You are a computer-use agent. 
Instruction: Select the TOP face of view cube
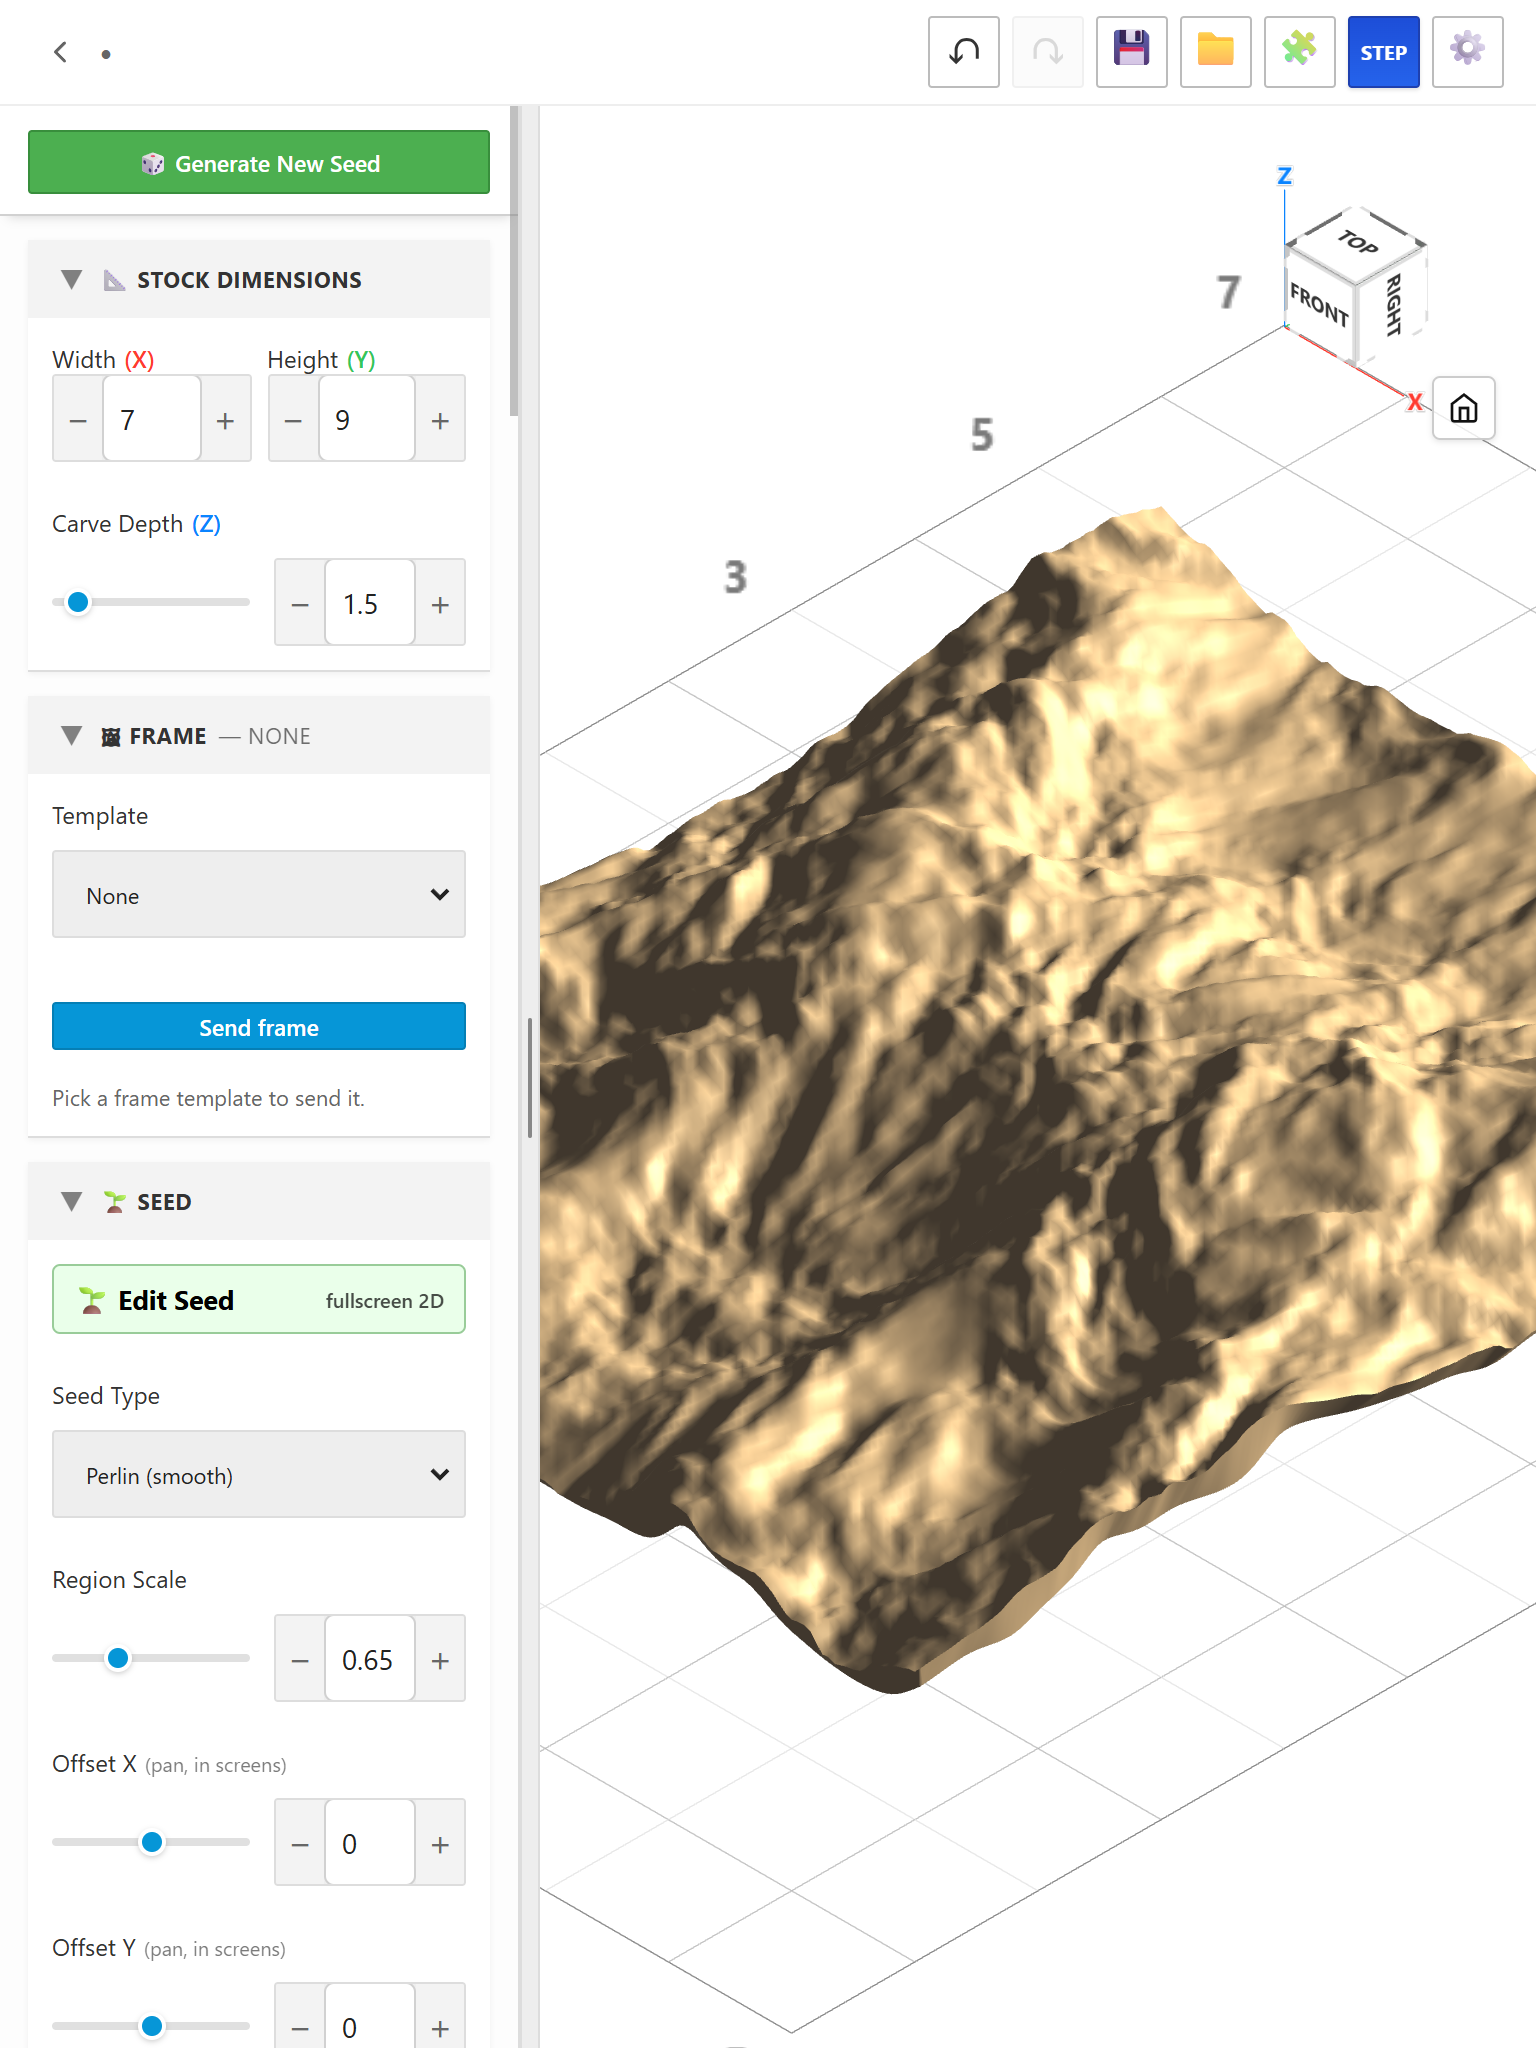1357,241
